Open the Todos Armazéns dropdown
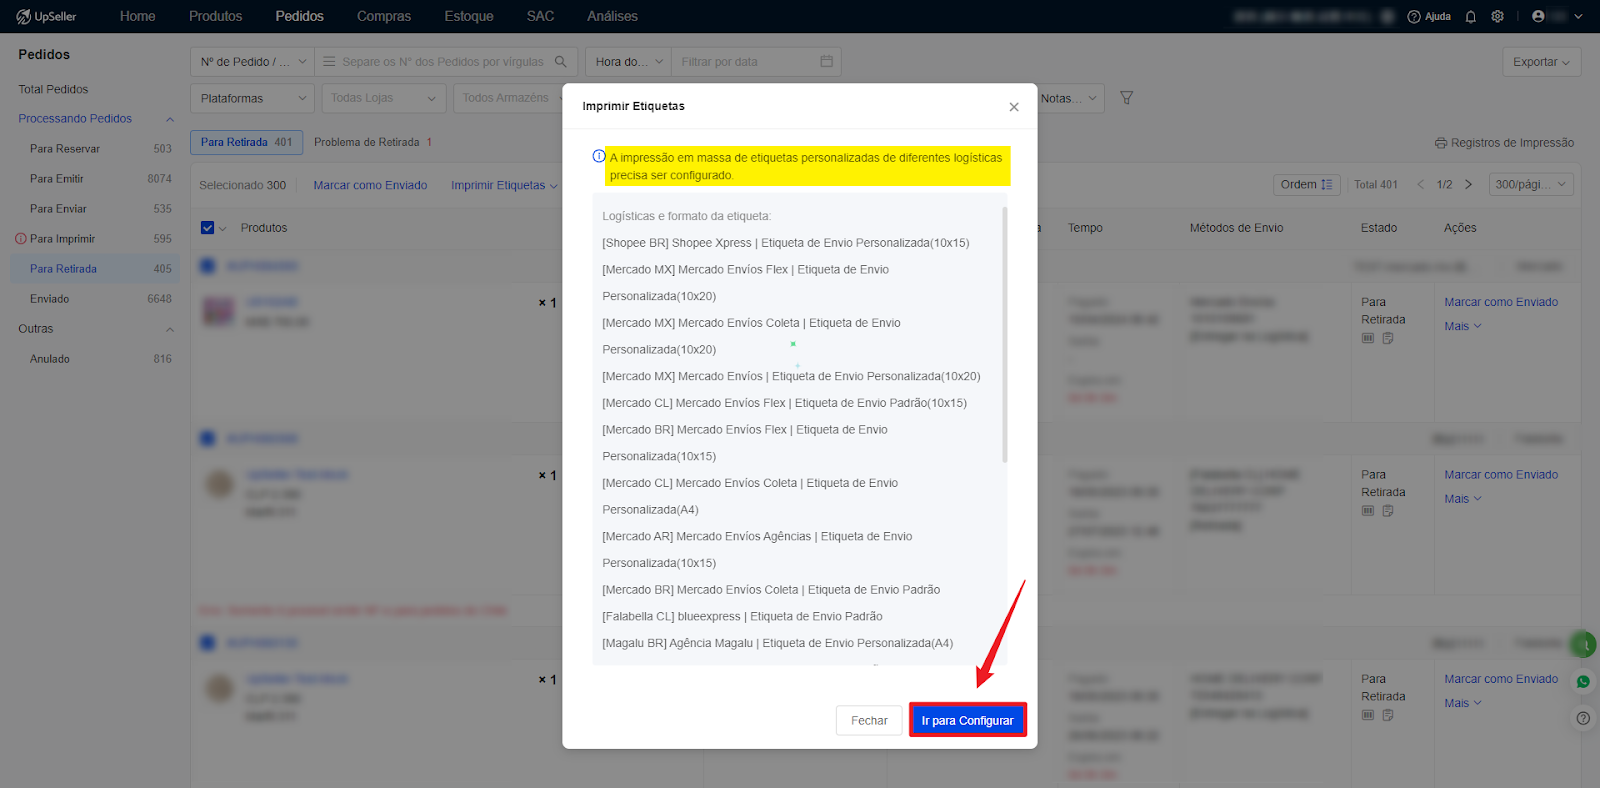 coord(508,98)
